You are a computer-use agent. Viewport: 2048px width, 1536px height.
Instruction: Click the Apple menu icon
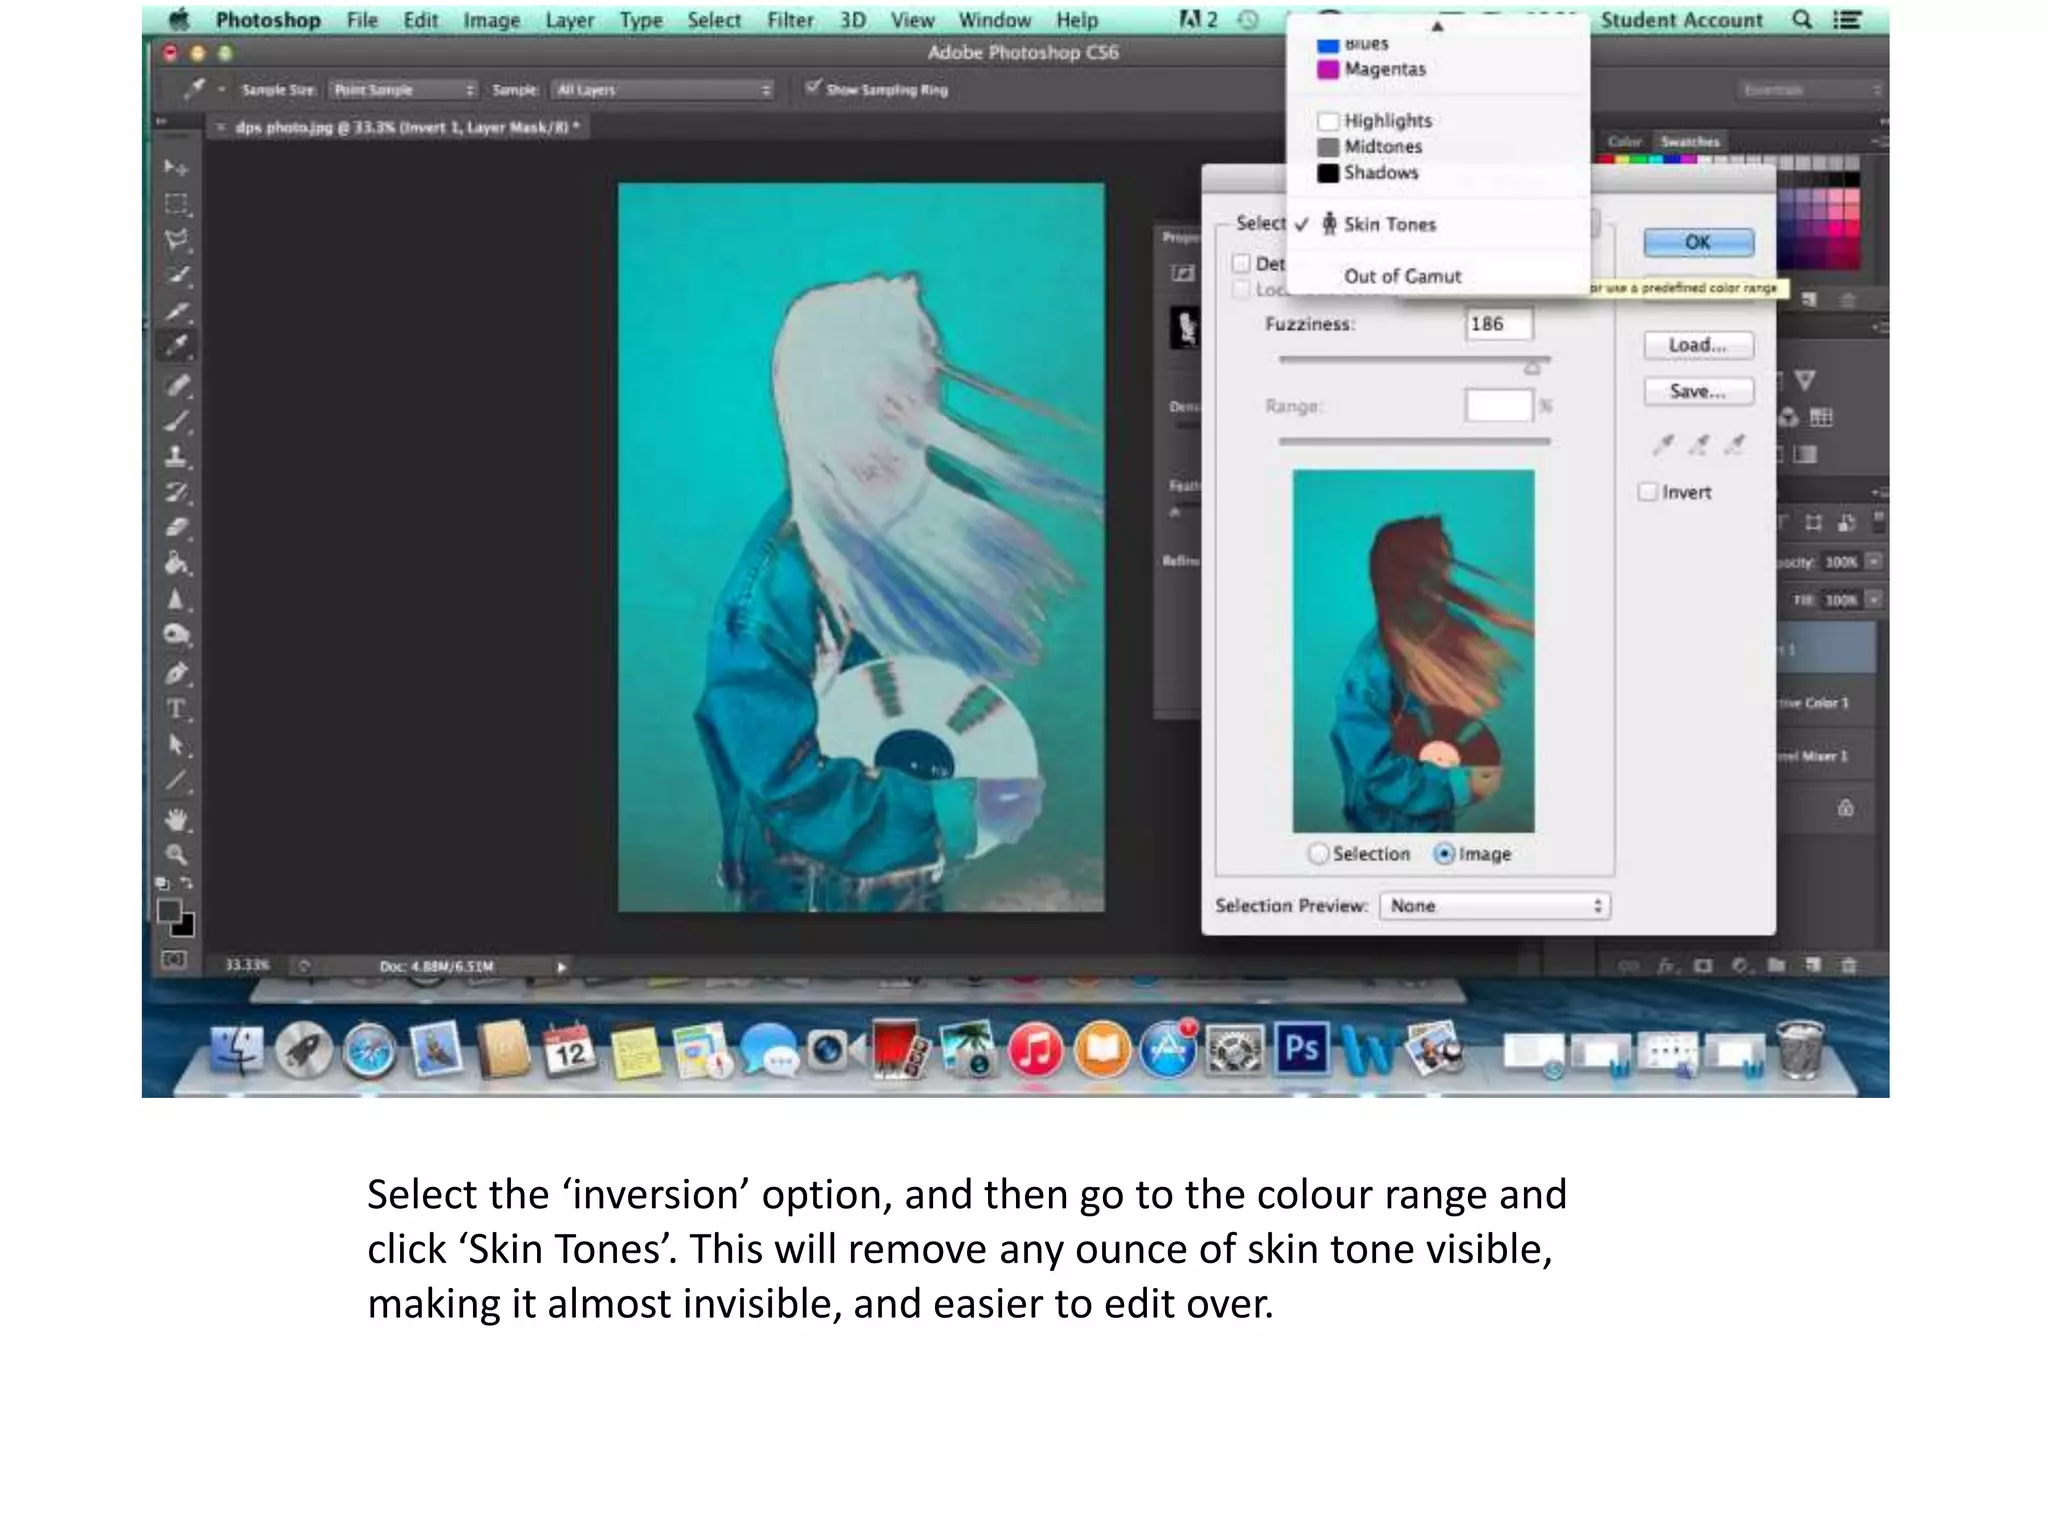179,19
